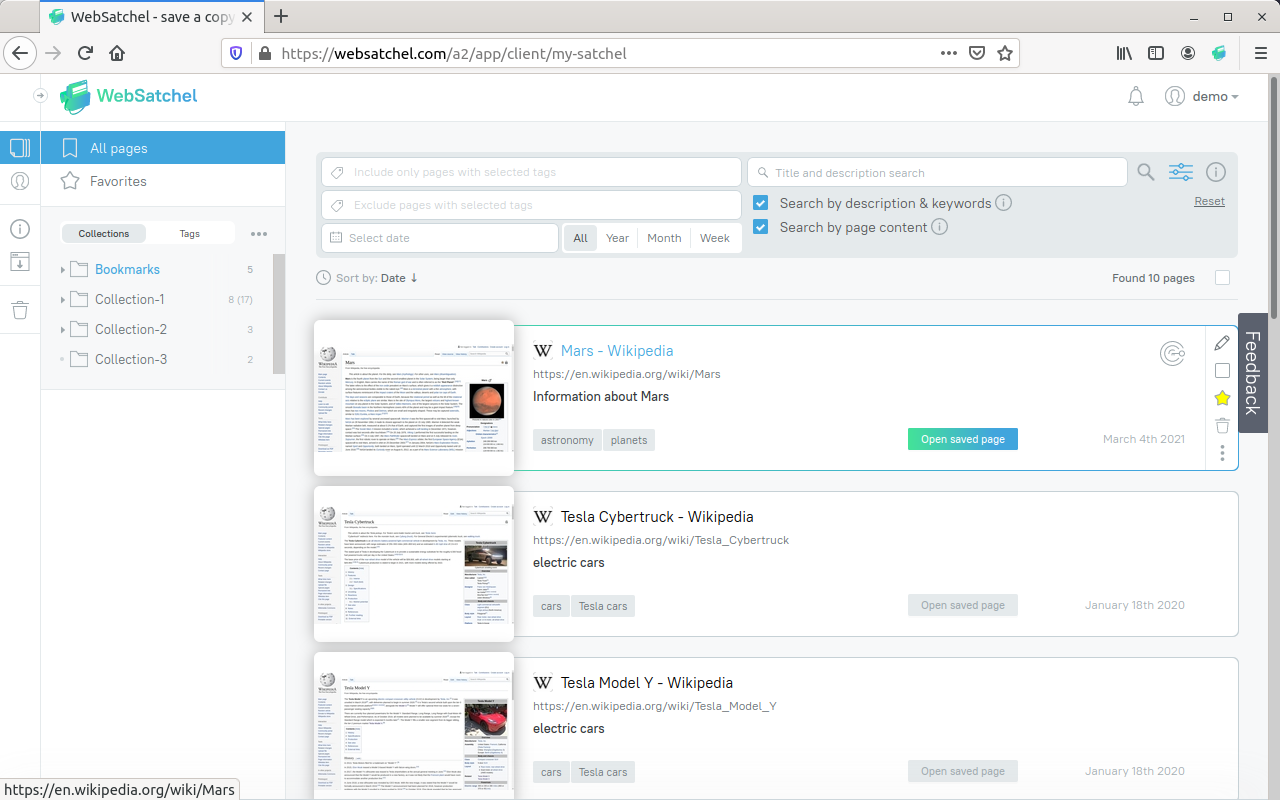This screenshot has height=800, width=1280.
Task: Uncheck Search by page content
Action: (x=761, y=227)
